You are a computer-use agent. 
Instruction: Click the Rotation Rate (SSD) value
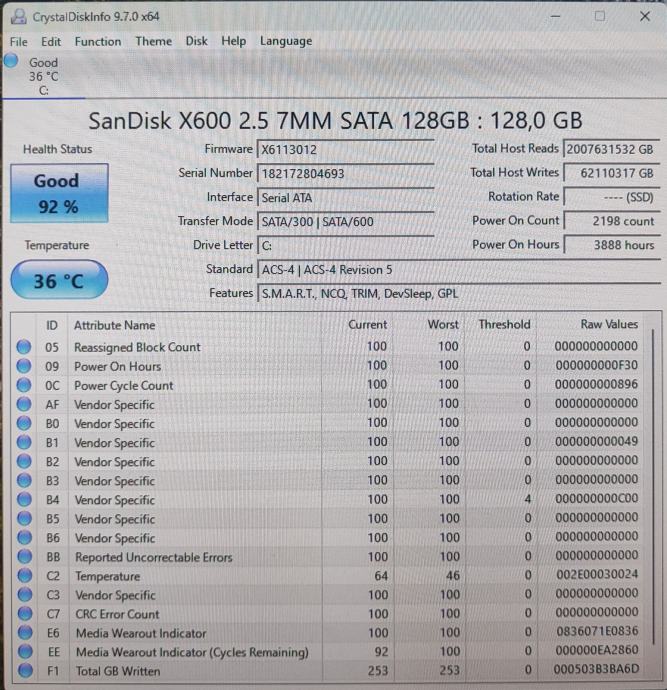click(x=611, y=197)
